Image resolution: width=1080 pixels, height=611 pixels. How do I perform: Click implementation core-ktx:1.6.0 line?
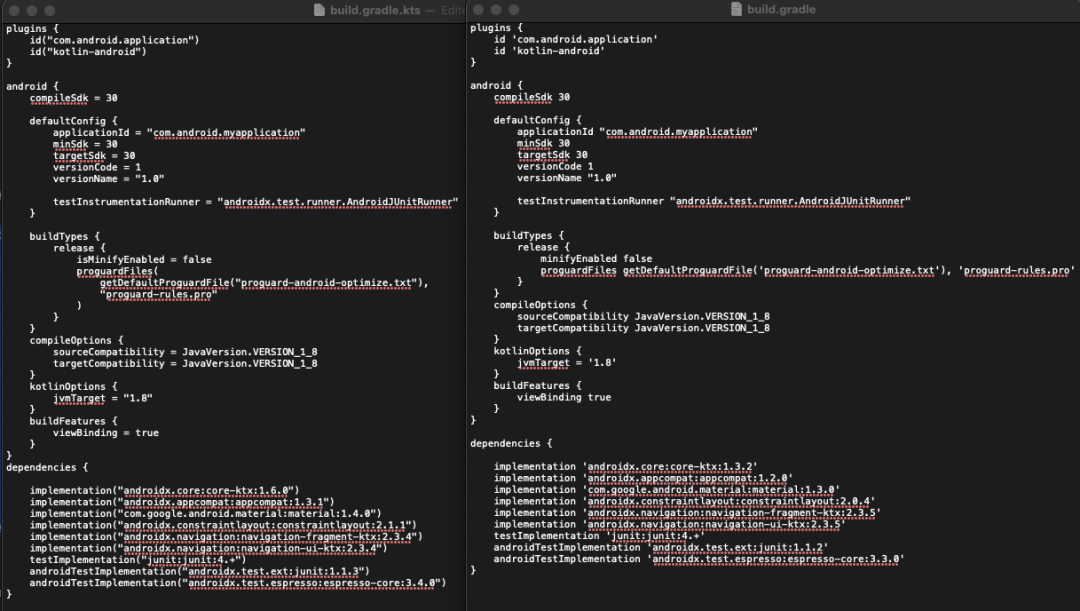[165, 490]
